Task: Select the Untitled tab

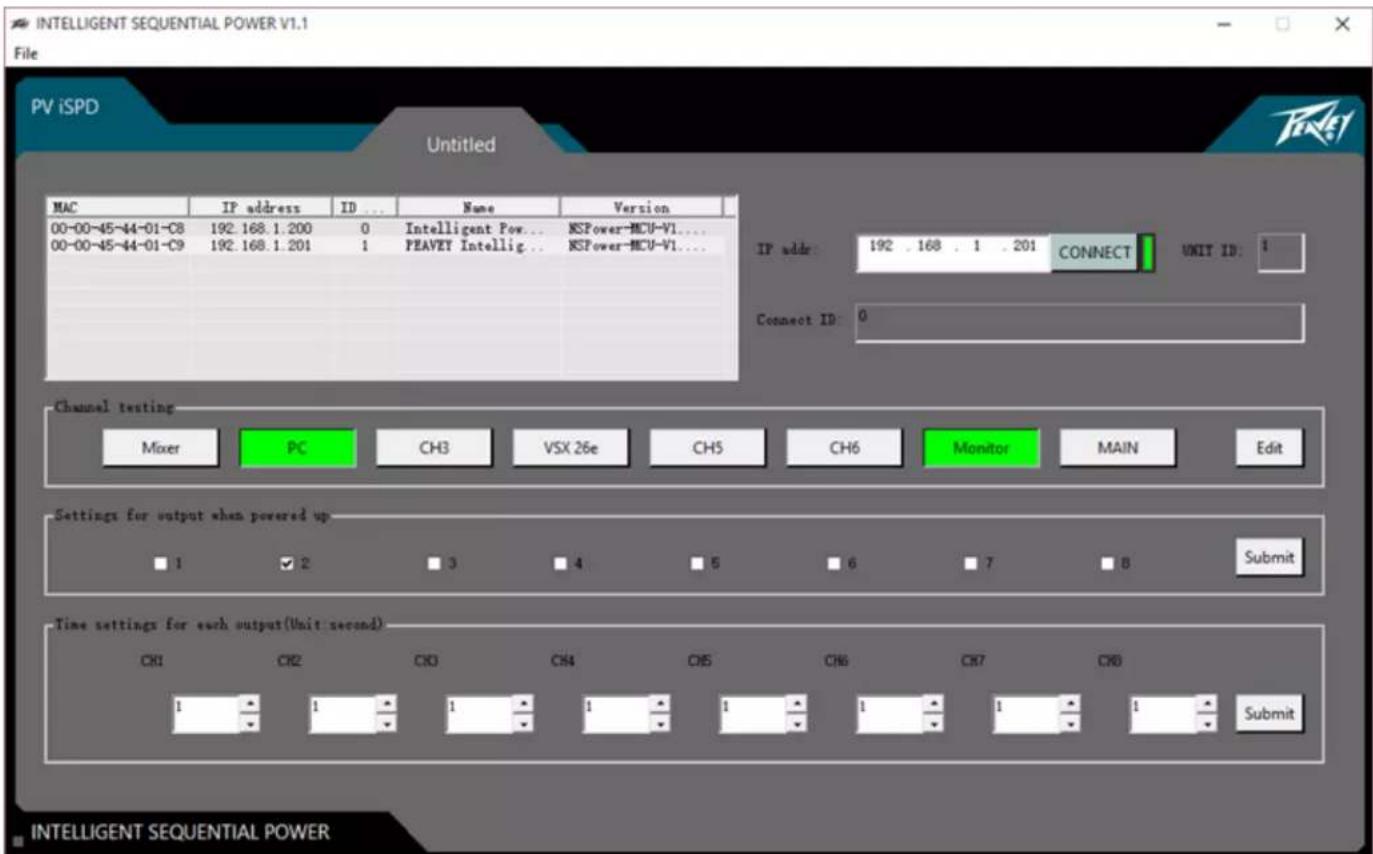Action: pos(460,145)
